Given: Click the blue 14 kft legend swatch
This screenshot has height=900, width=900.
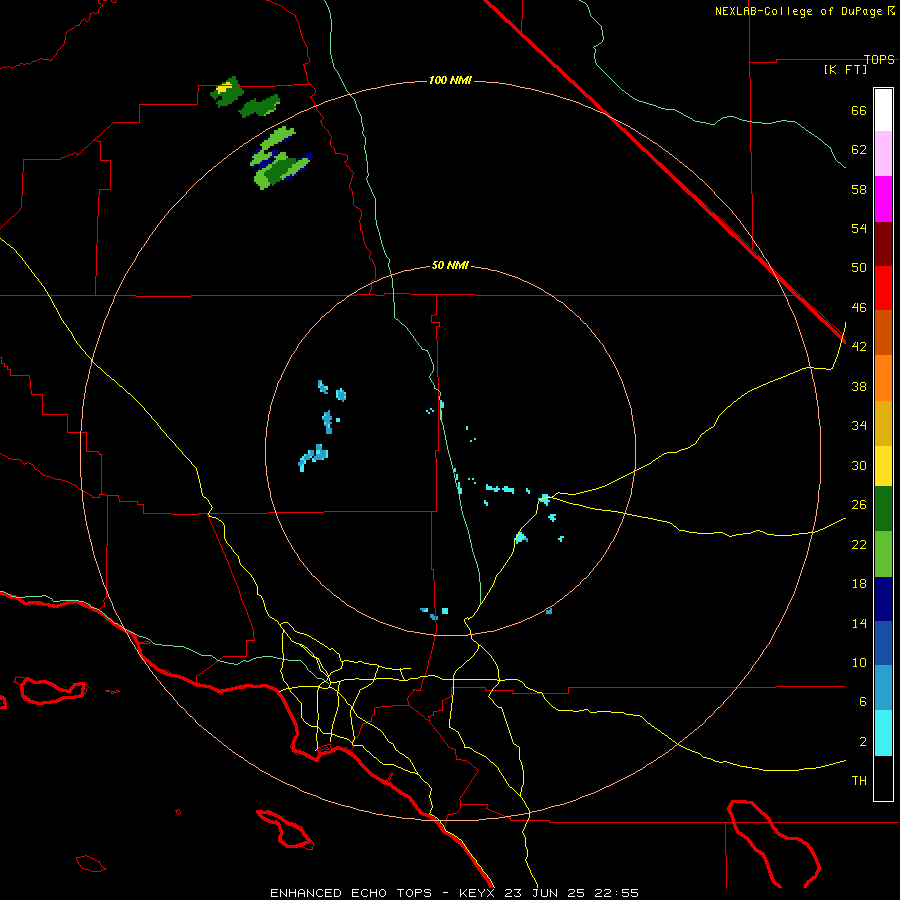Looking at the screenshot, I should click(x=883, y=643).
